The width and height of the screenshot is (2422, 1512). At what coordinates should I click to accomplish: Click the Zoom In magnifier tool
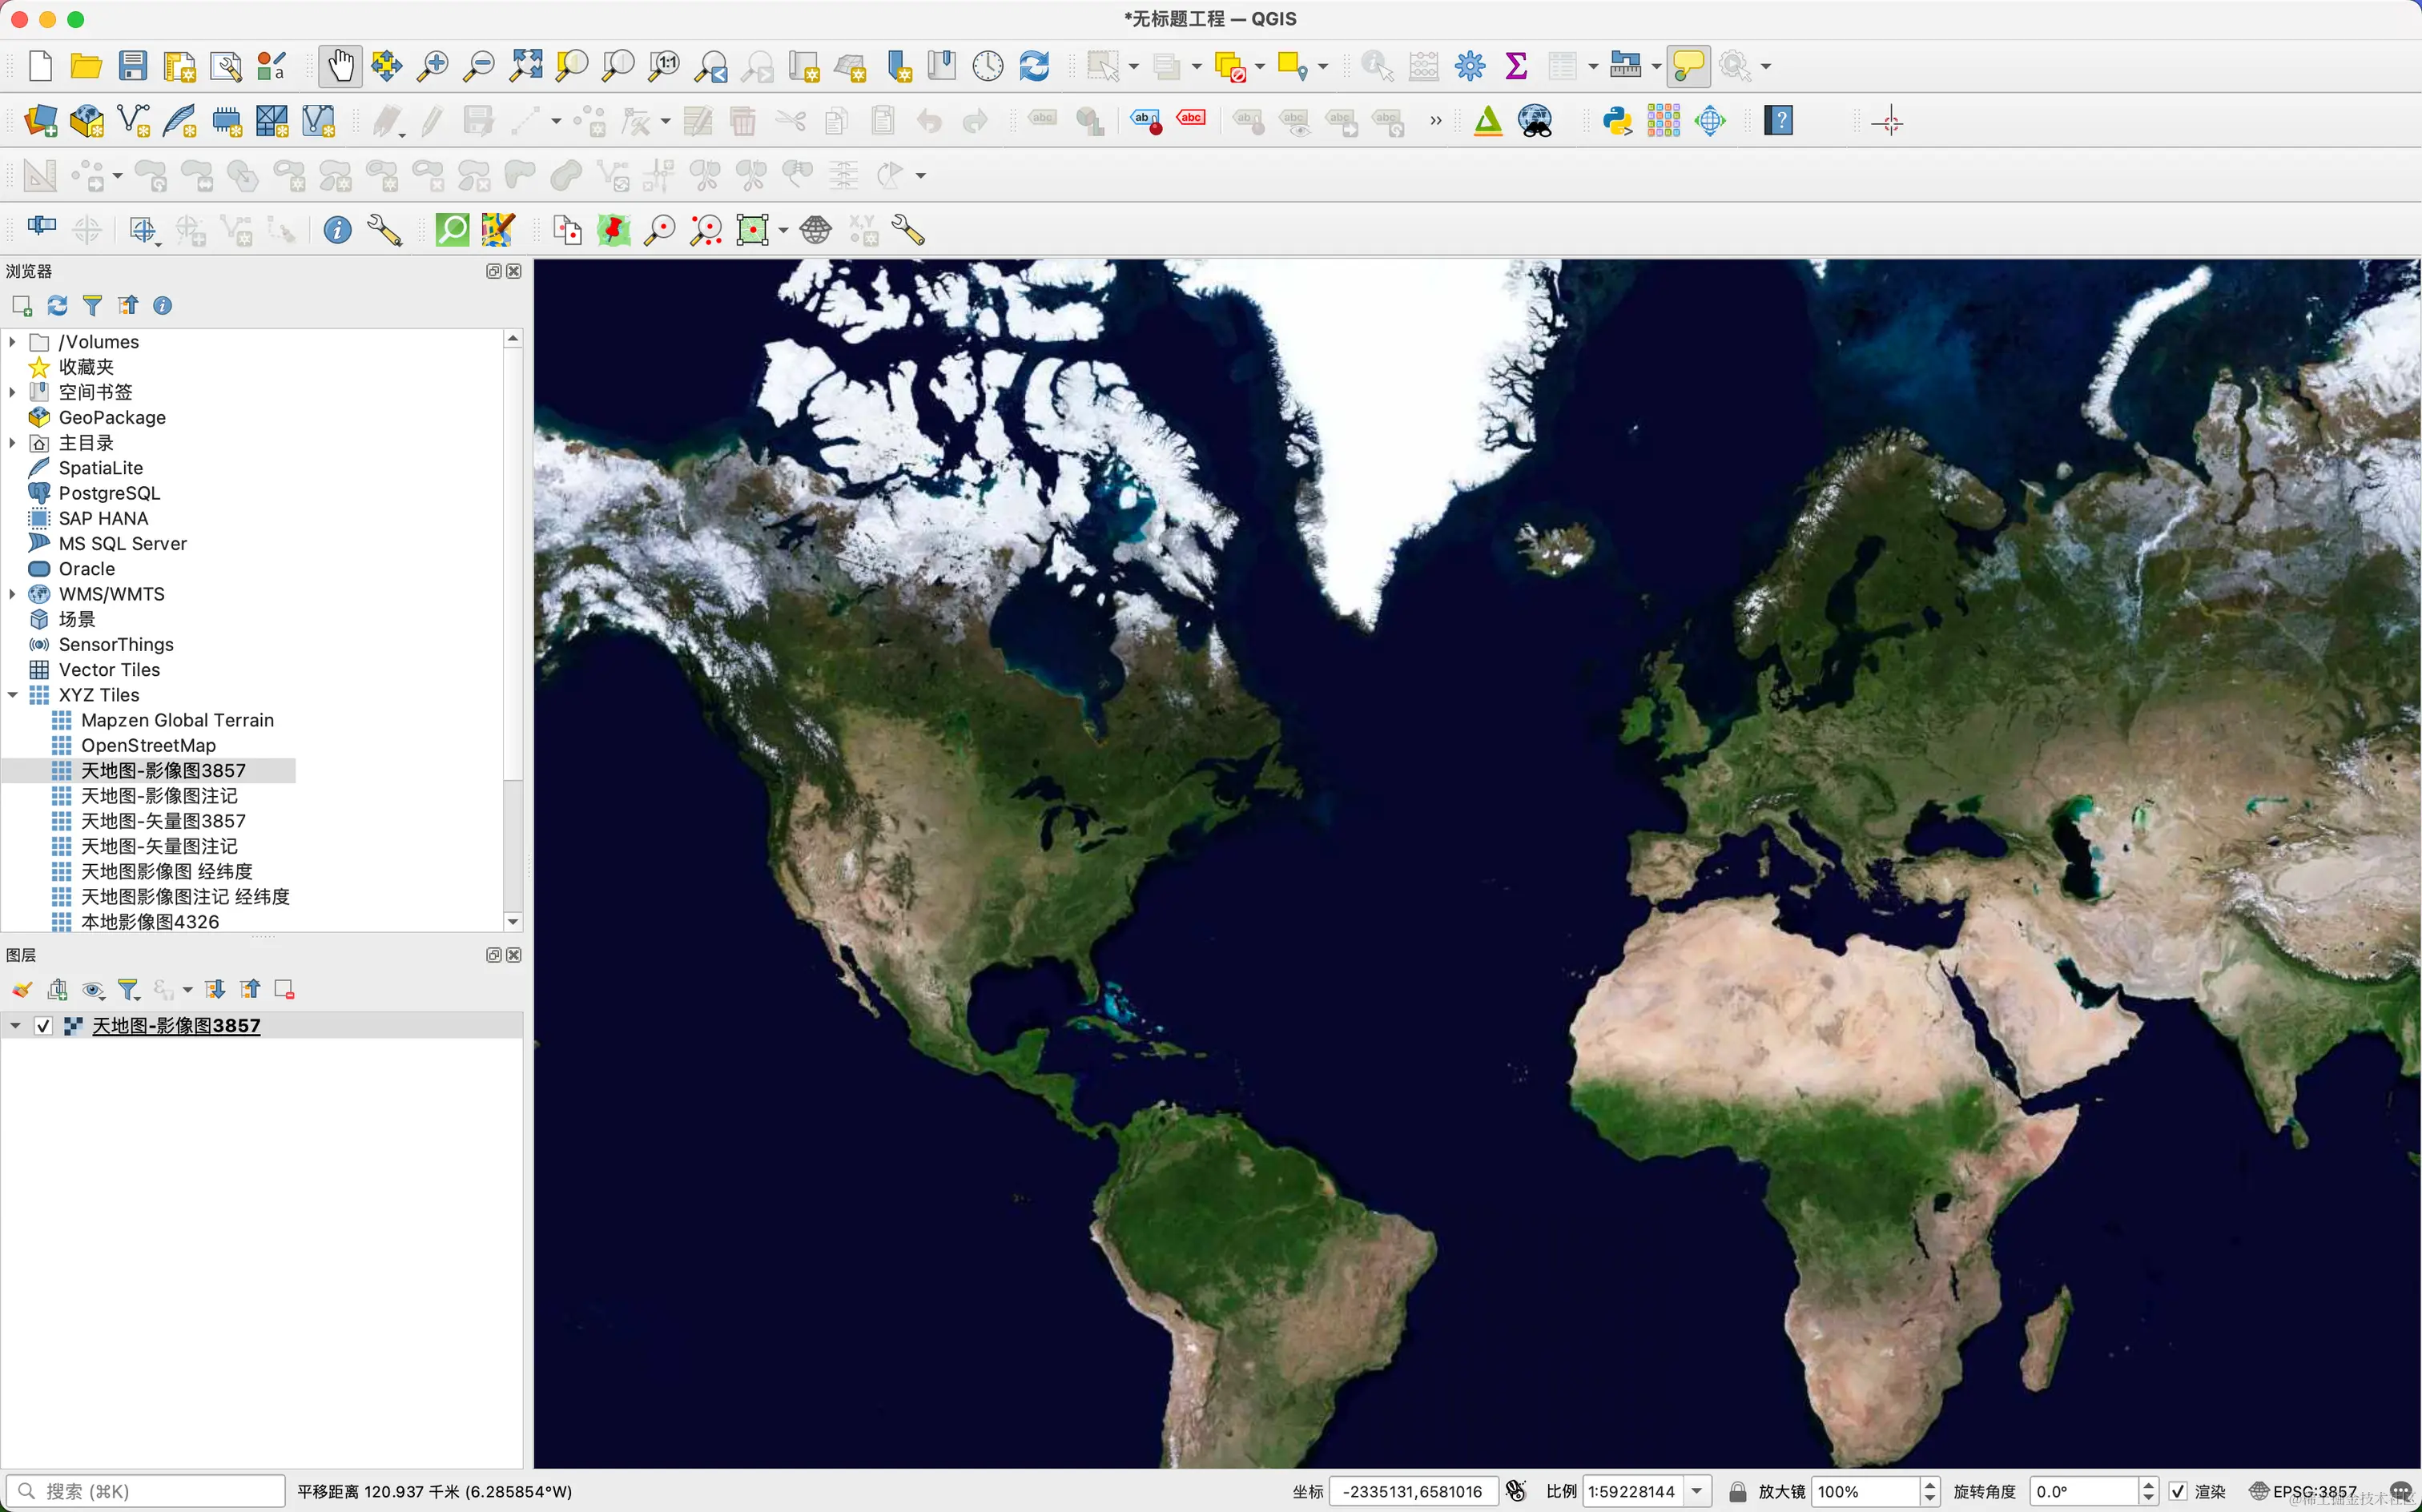(x=432, y=66)
